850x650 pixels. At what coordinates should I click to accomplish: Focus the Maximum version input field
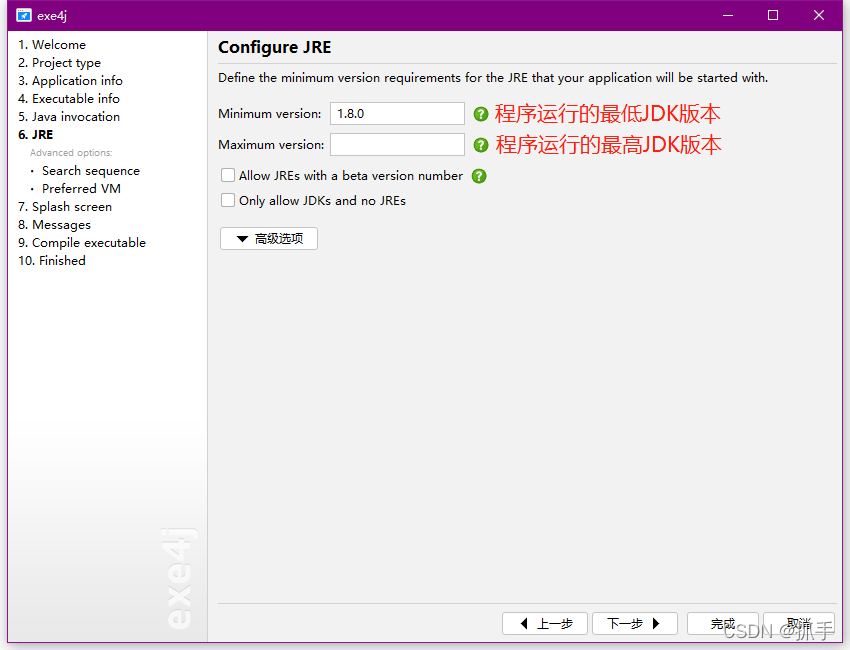click(397, 145)
